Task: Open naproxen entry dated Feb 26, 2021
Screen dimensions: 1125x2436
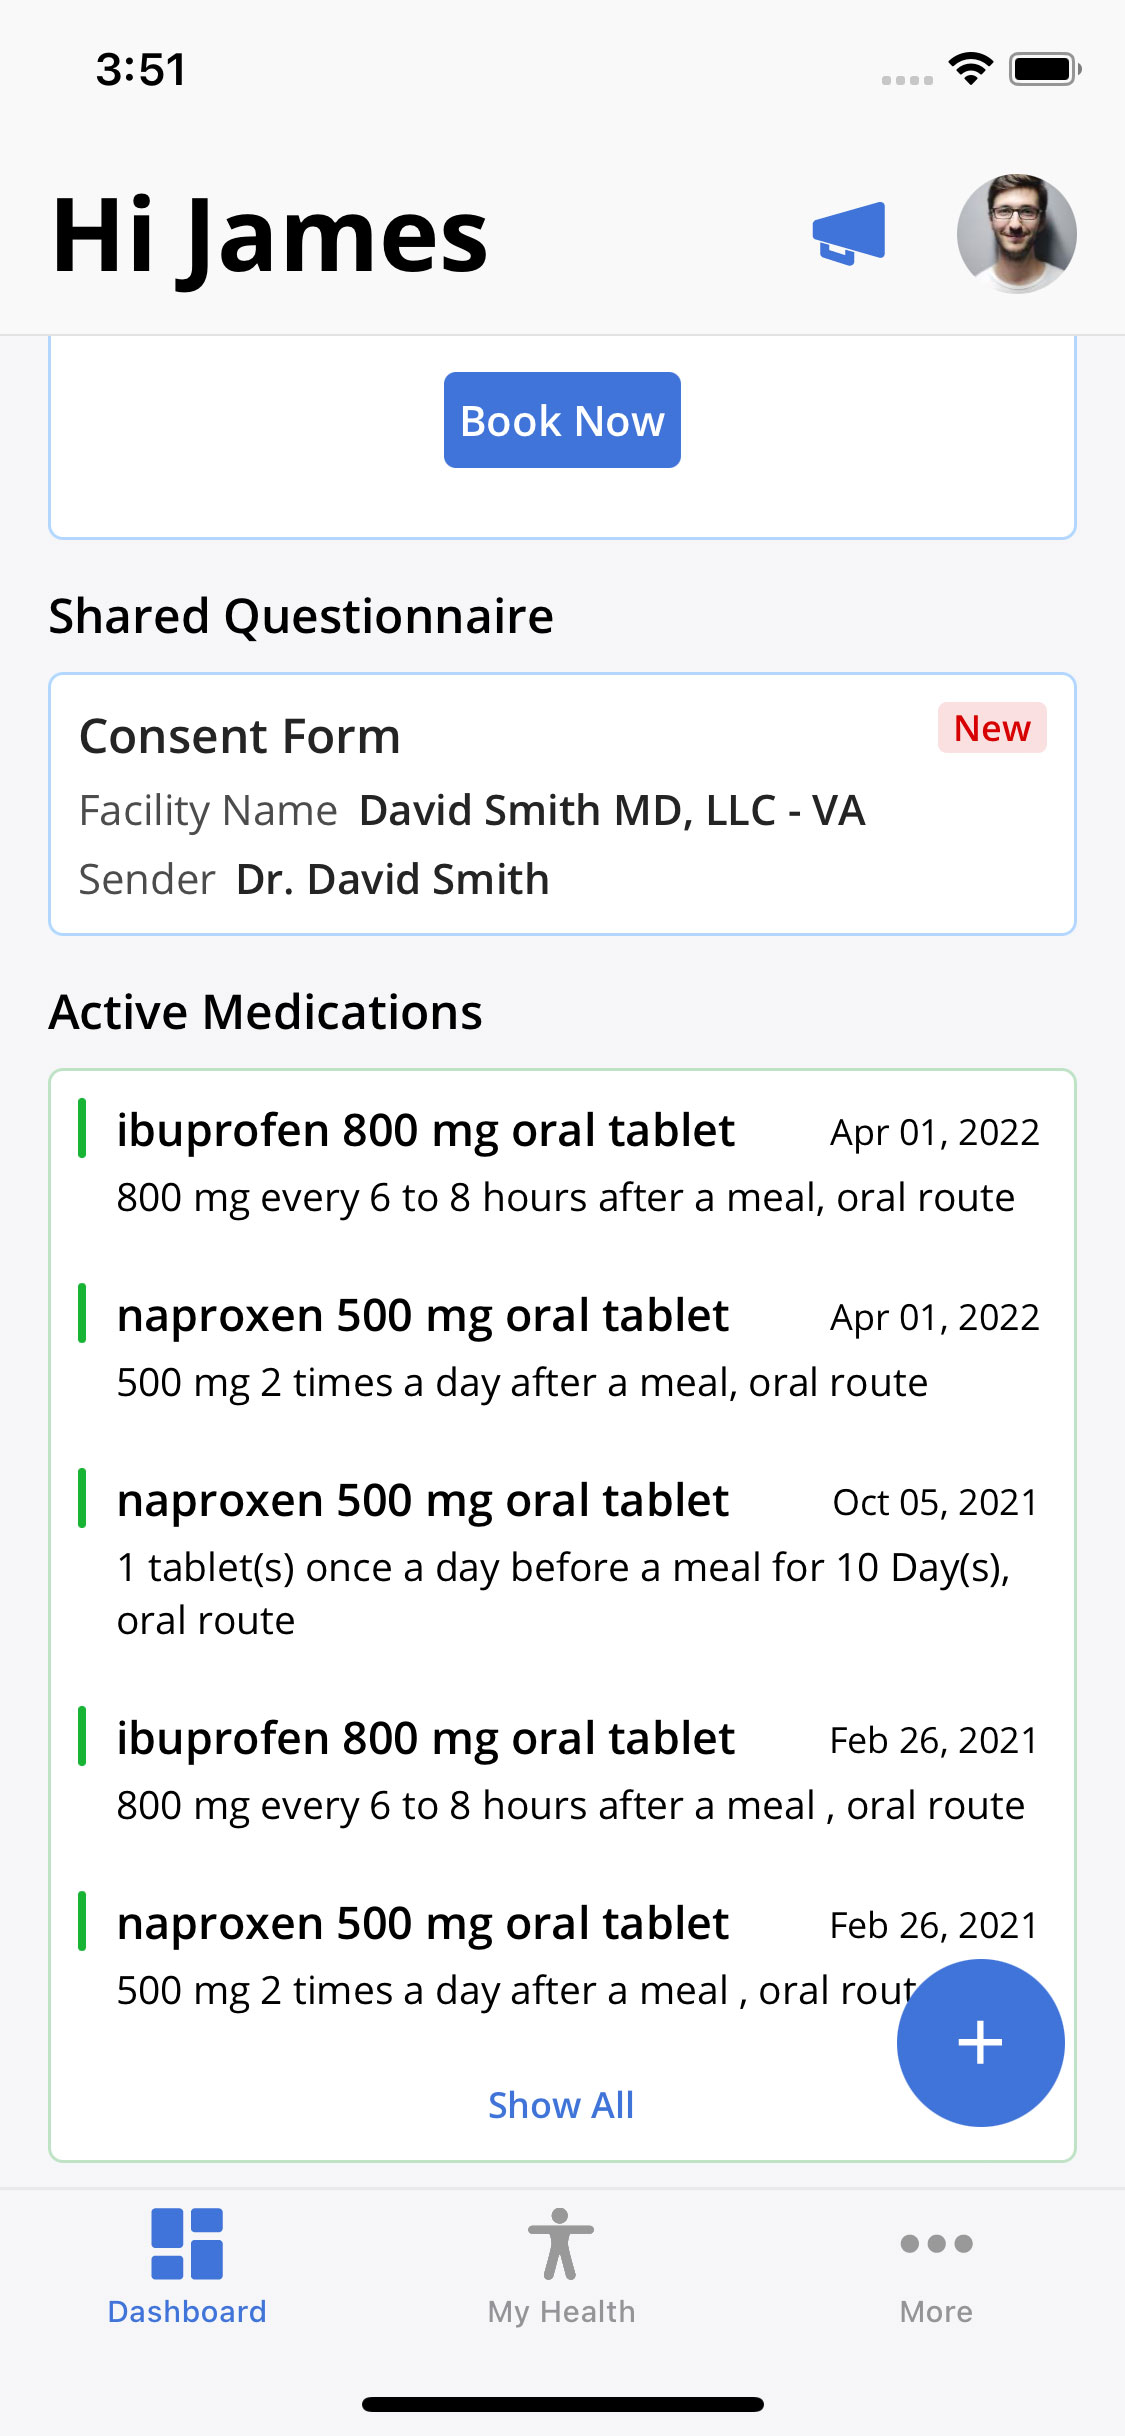Action: (500, 1955)
